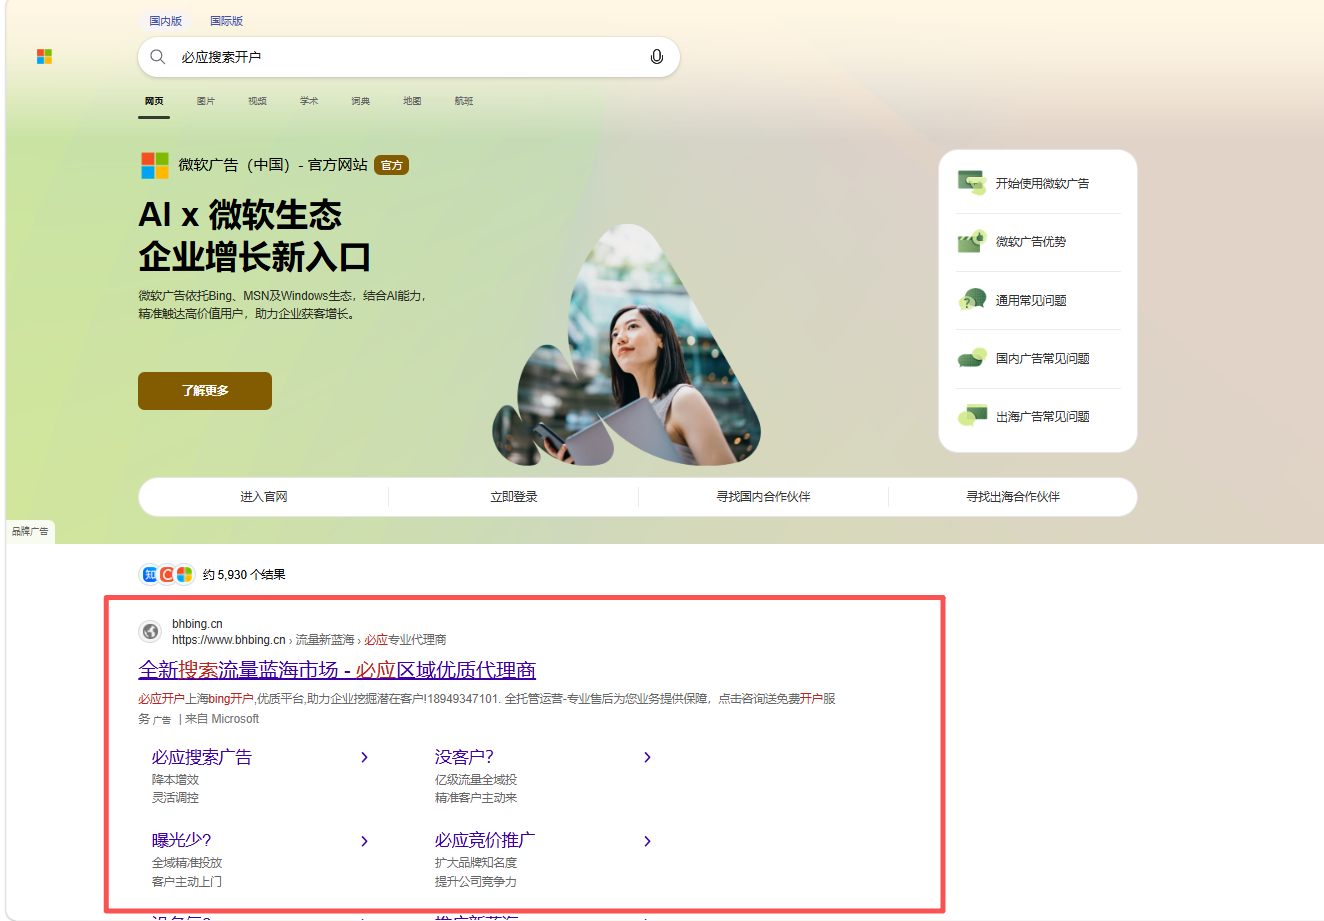The width and height of the screenshot is (1324, 921).
Task: Click the 通用常见问题 question icon
Action: pyautogui.click(x=972, y=300)
